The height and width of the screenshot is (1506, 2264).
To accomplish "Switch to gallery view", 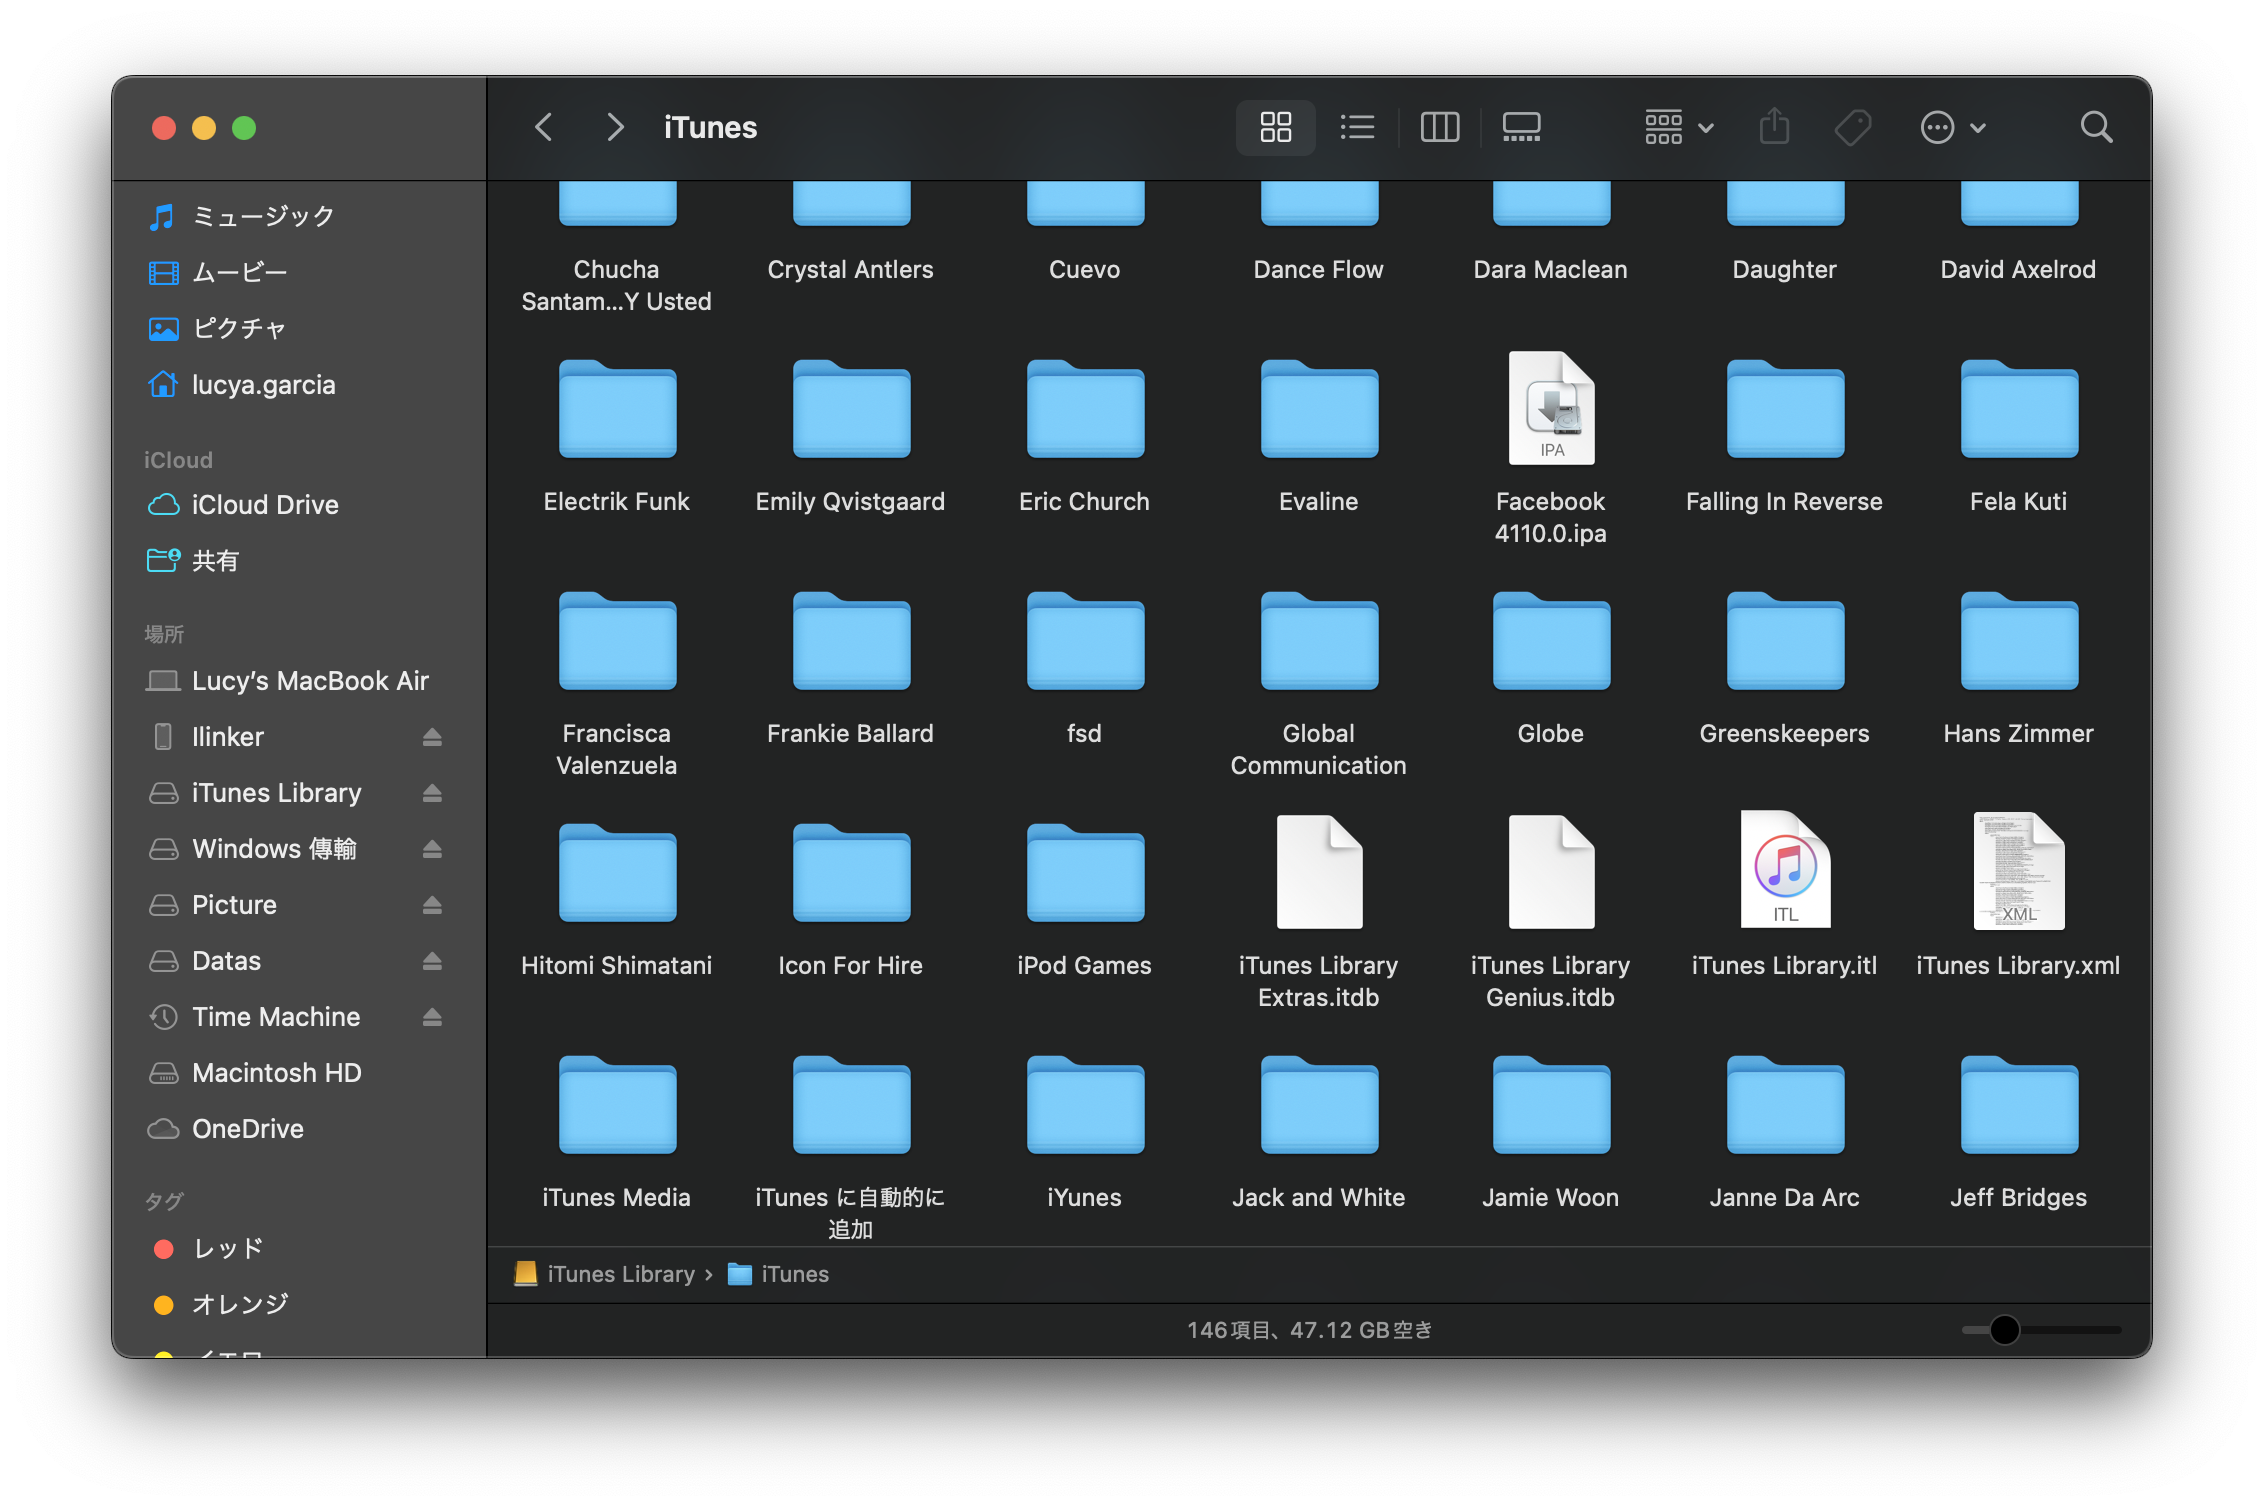I will pos(1521,127).
